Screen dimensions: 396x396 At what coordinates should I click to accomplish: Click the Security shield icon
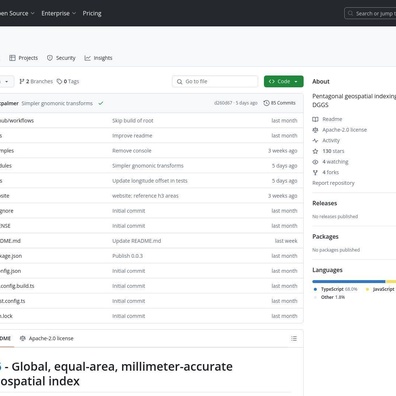(50, 58)
